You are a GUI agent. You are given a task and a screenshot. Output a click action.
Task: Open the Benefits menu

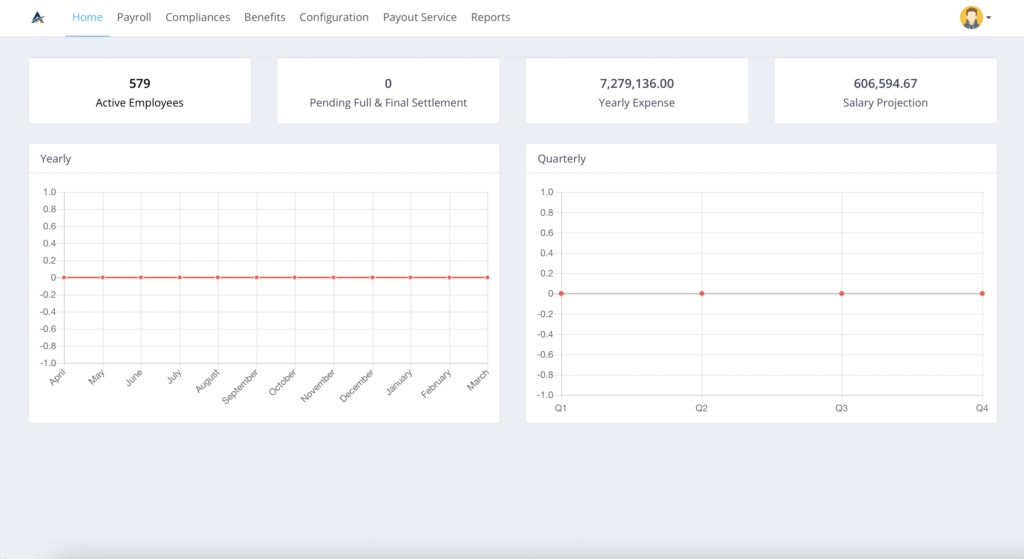[264, 17]
